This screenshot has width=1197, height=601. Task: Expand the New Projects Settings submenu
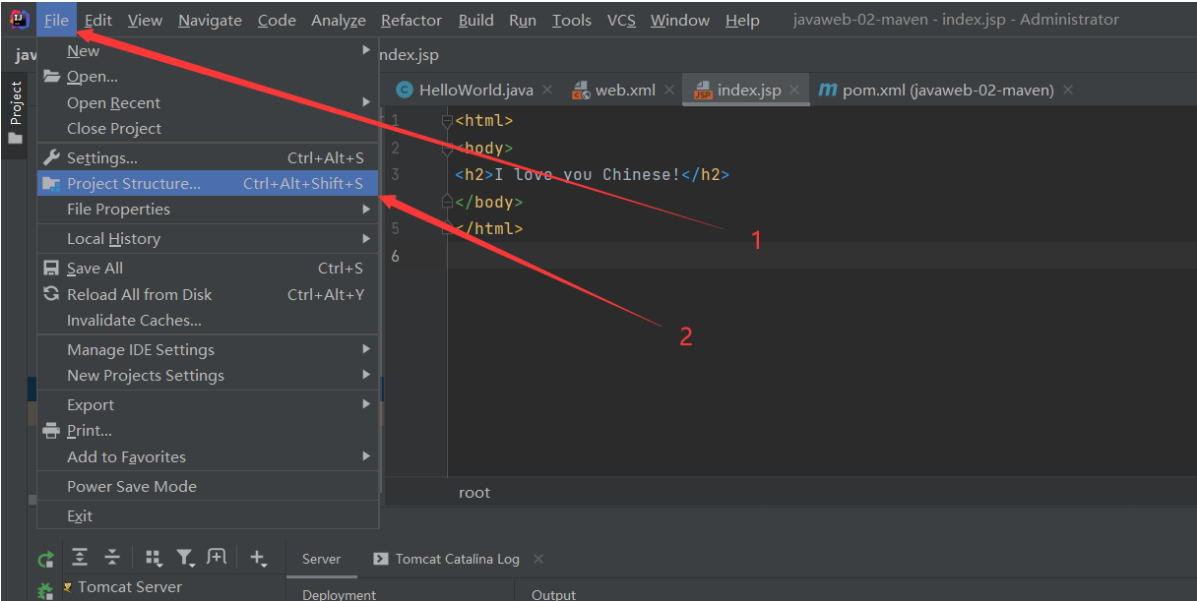208,375
